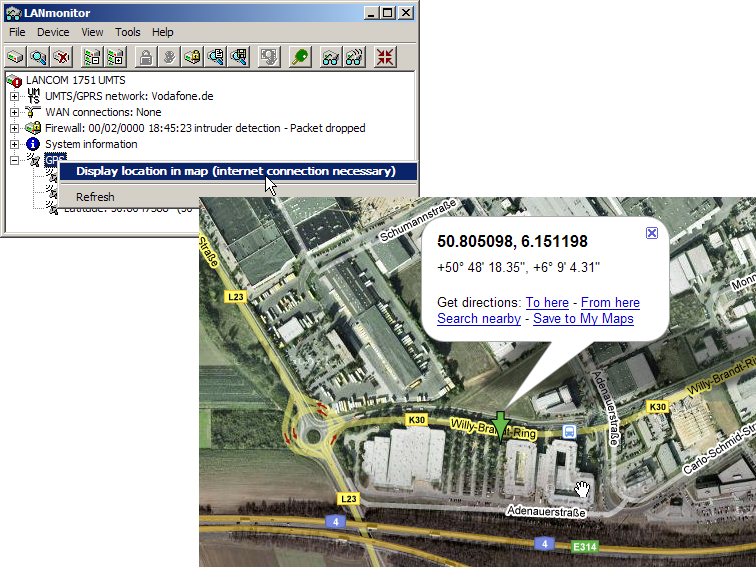This screenshot has height=567, width=756.
Task: Click the red inward arrows icon
Action: click(385, 57)
